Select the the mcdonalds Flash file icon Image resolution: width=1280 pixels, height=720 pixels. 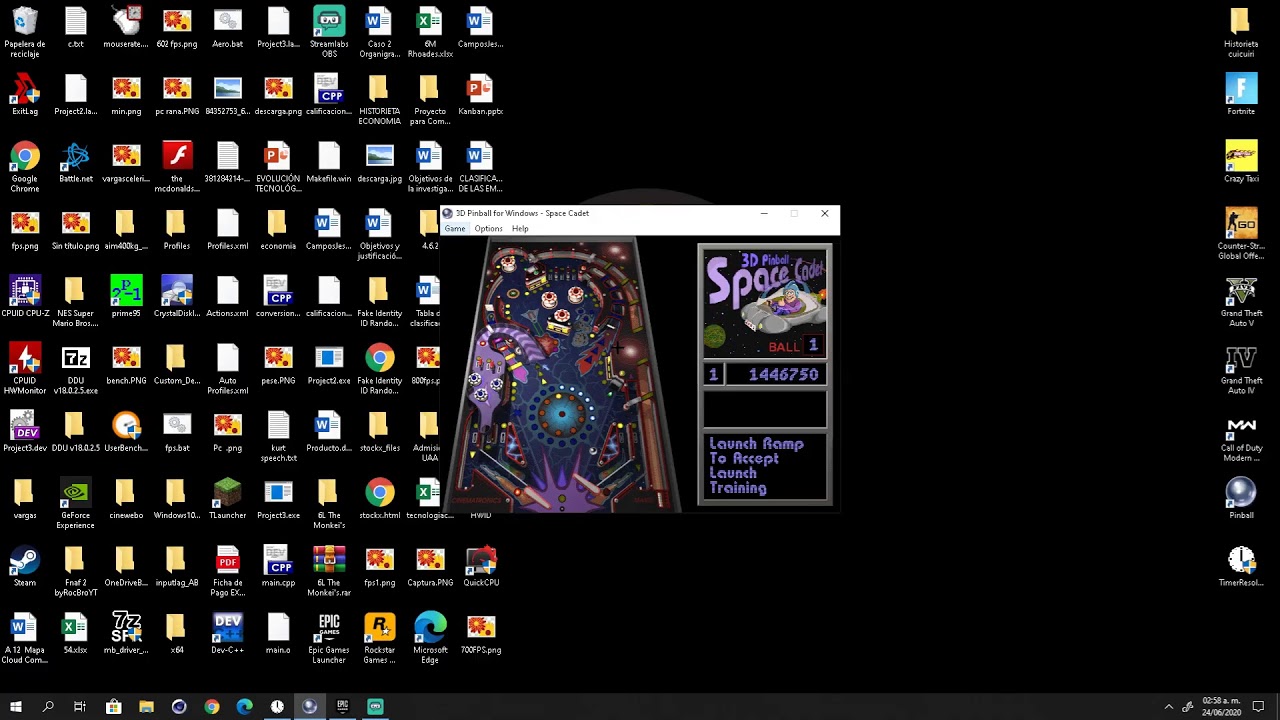[177, 167]
